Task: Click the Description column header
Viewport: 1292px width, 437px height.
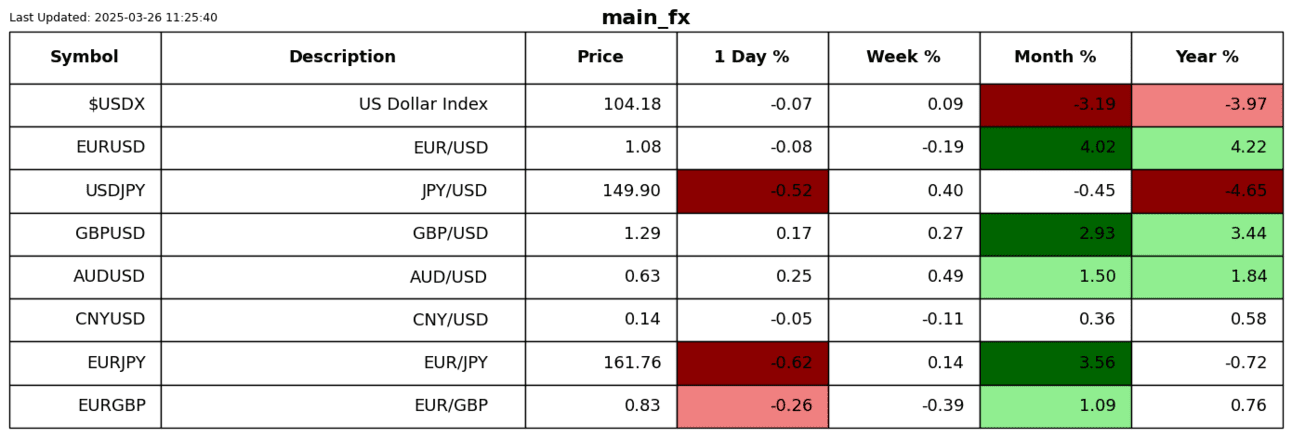Action: coord(342,57)
